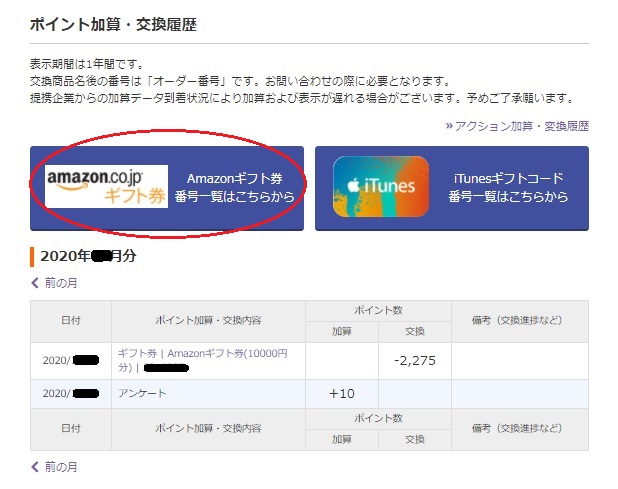Open アクション加算・交換履歴 link
Viewport: 618px width, 489px height.
(522, 126)
